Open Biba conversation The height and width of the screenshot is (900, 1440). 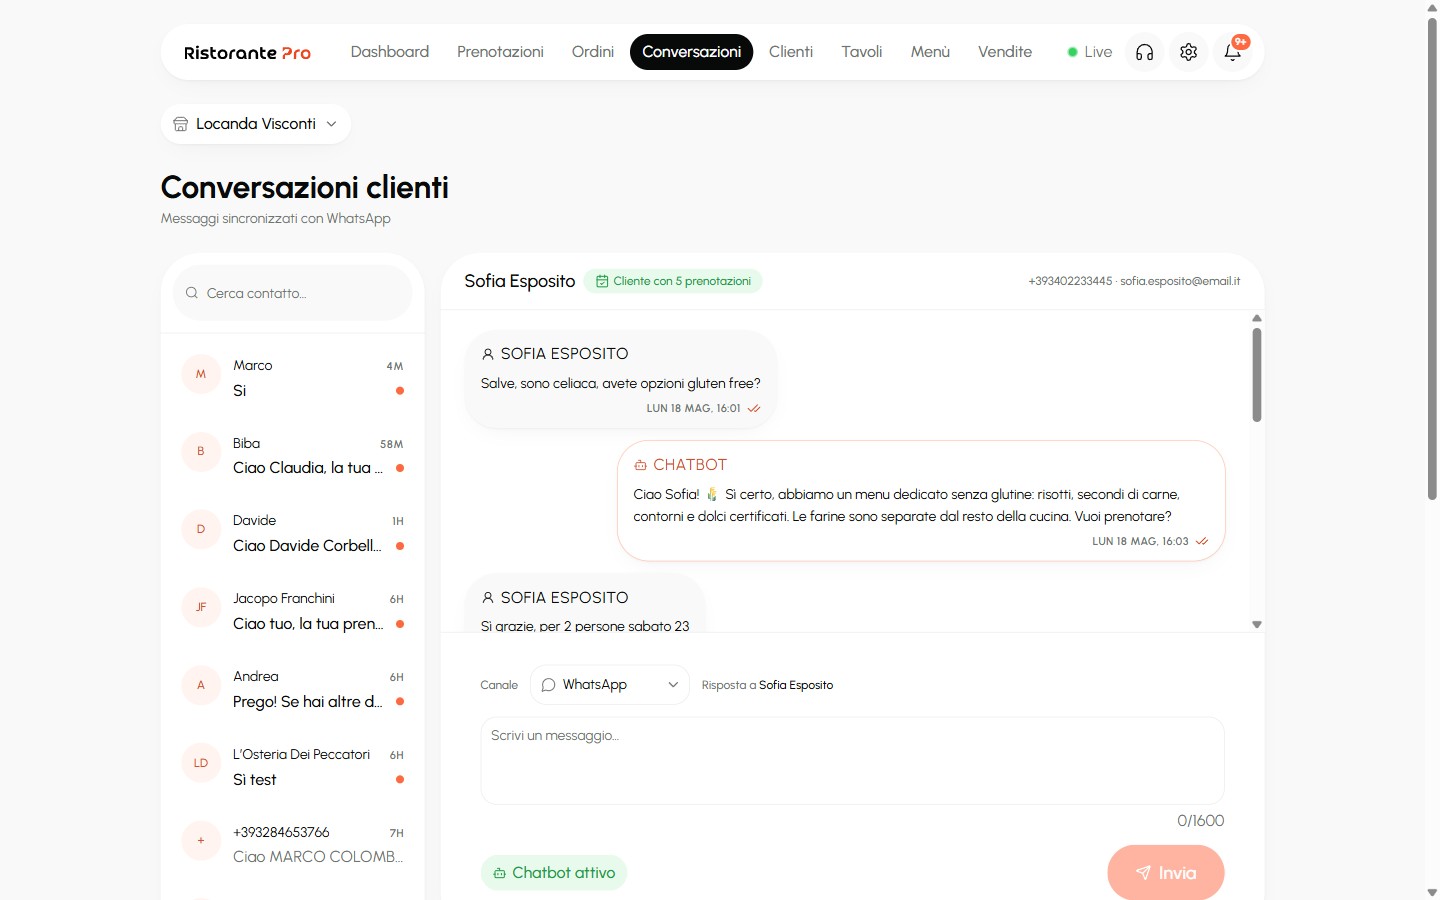click(x=293, y=456)
